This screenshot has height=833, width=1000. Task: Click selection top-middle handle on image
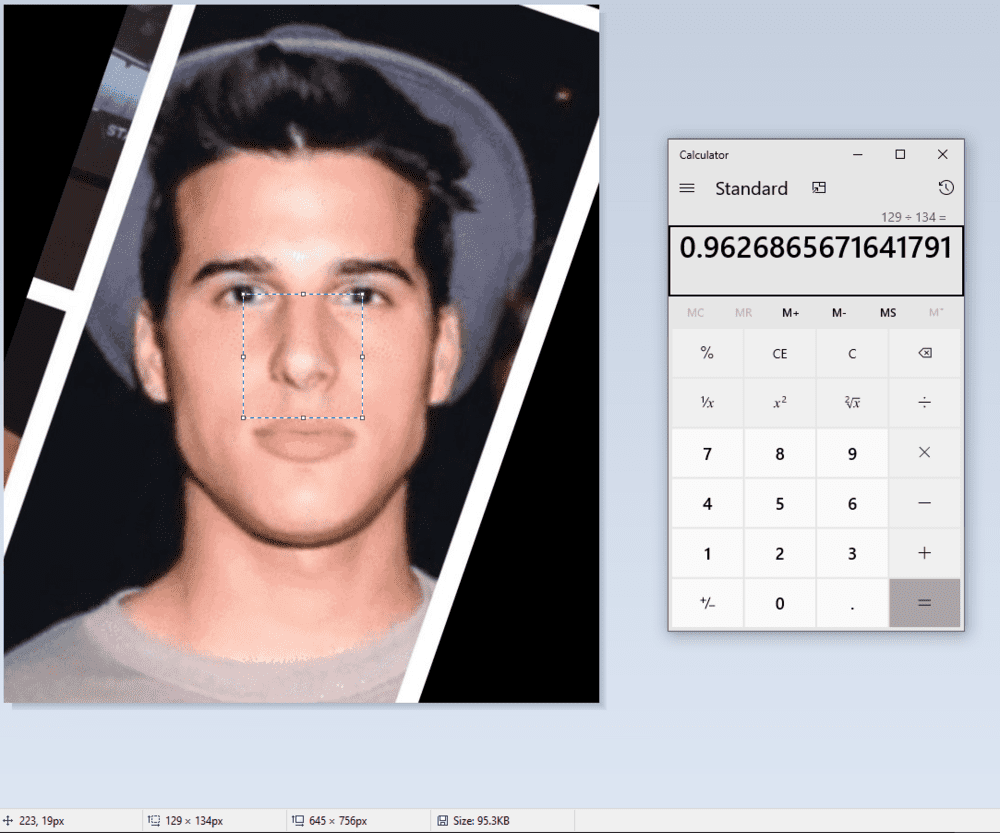pos(304,295)
